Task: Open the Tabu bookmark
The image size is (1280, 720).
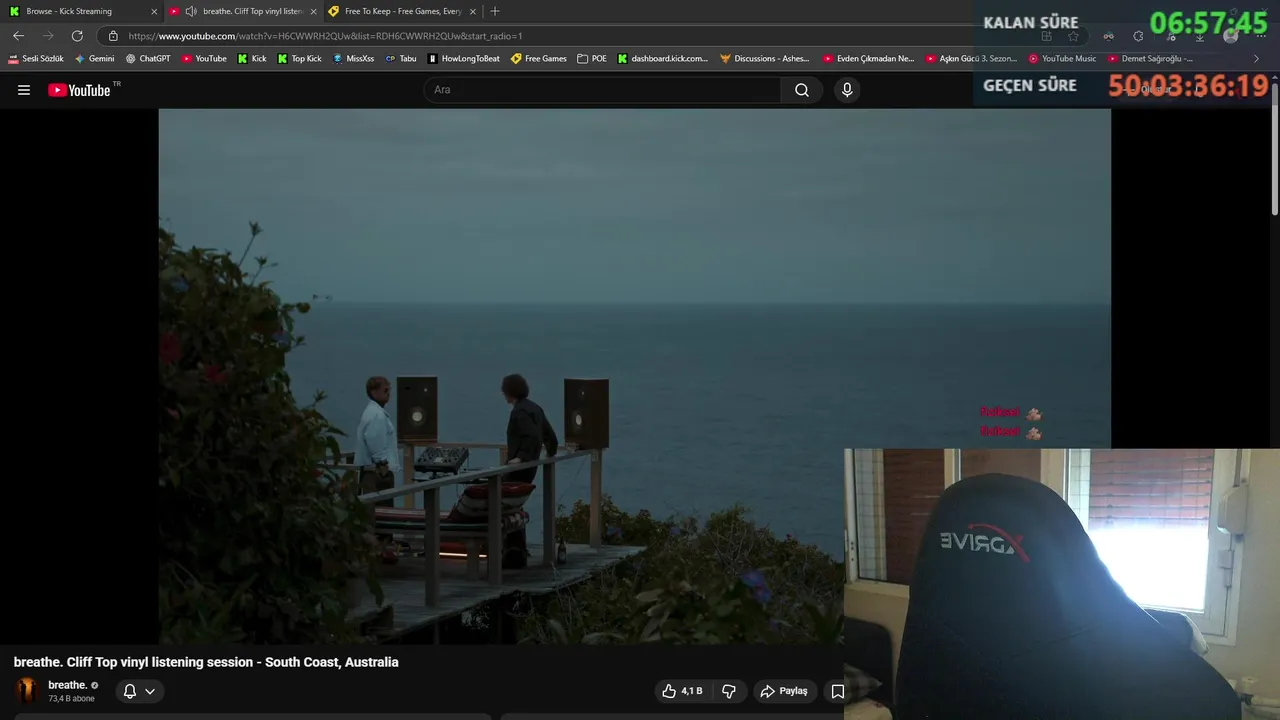Action: point(401,59)
